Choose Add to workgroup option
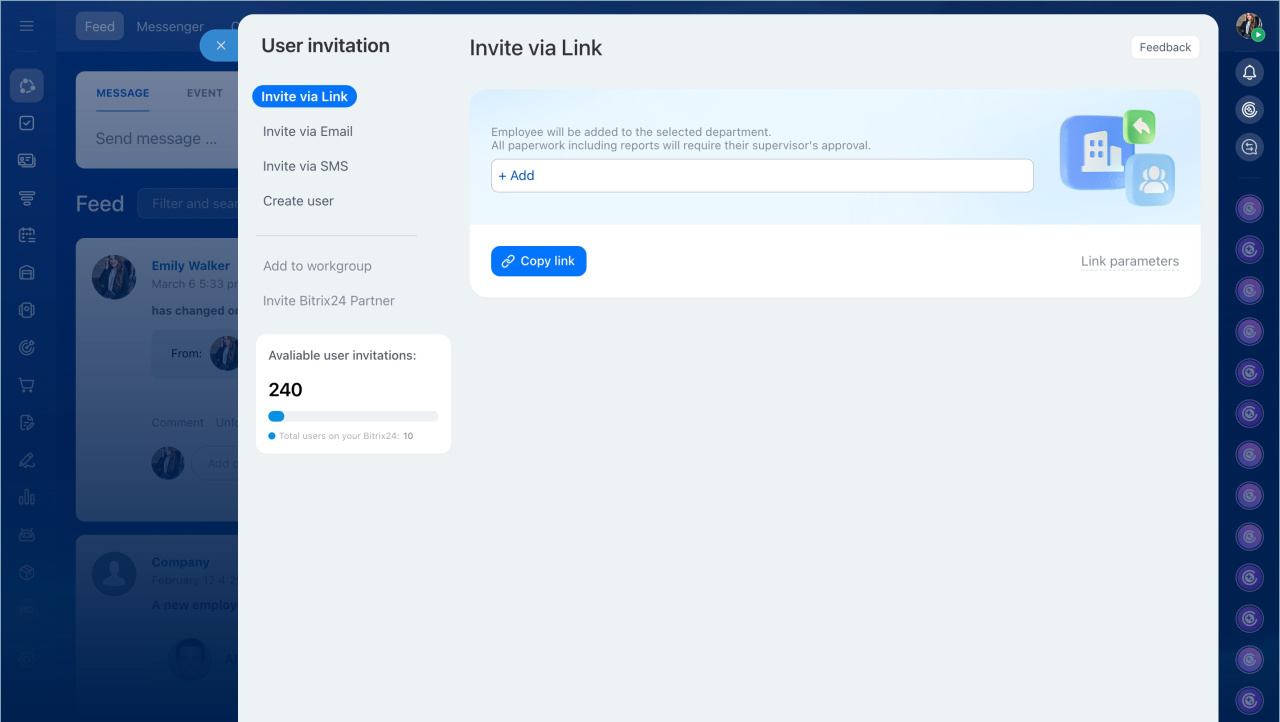1280x722 pixels. (317, 266)
